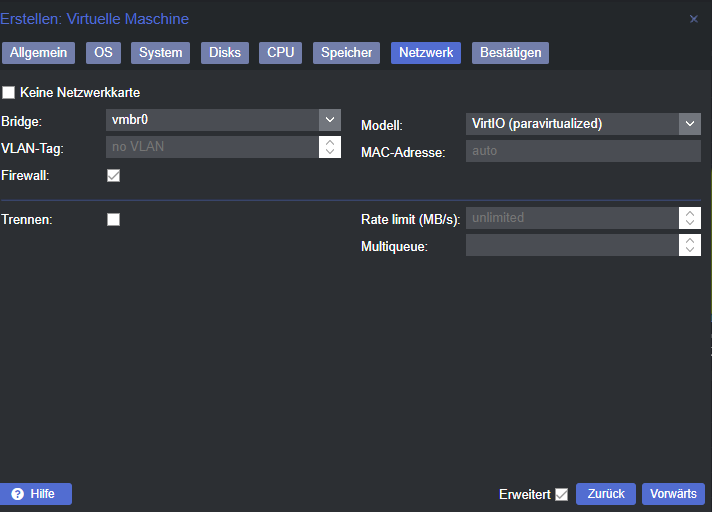Uncheck the Erweitert checkbox
Image resolution: width=712 pixels, height=512 pixels.
pos(562,494)
